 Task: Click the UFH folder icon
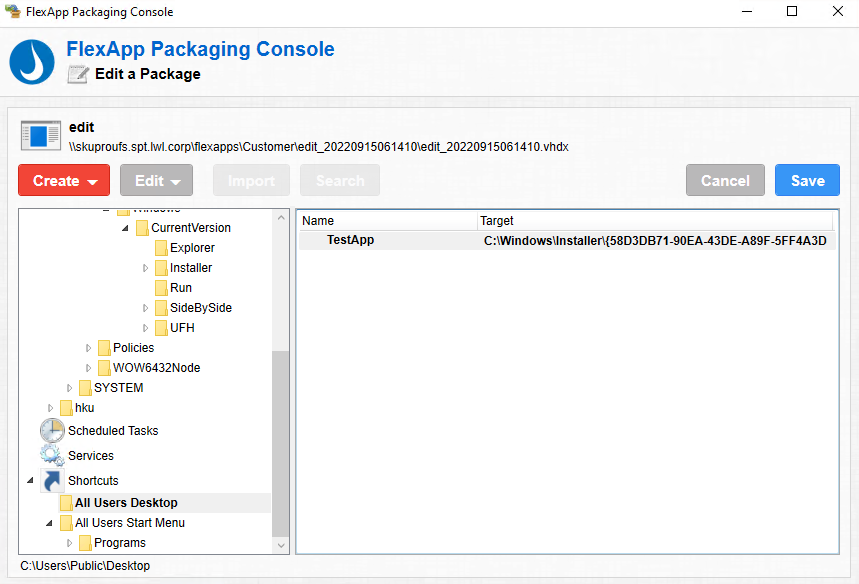point(161,328)
